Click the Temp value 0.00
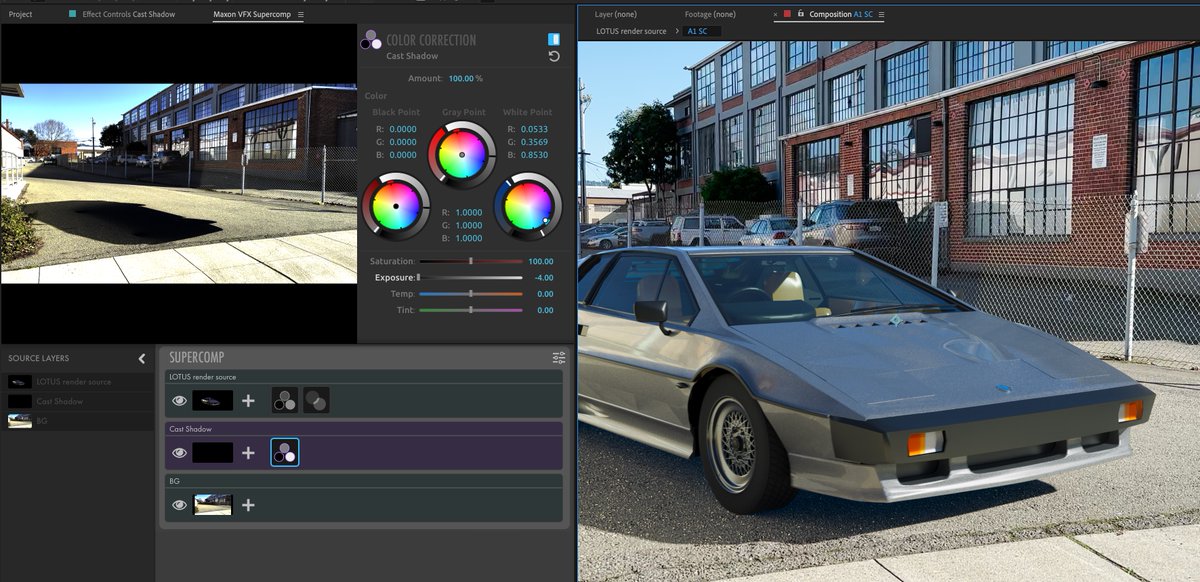The height and width of the screenshot is (582, 1200). pyautogui.click(x=545, y=294)
